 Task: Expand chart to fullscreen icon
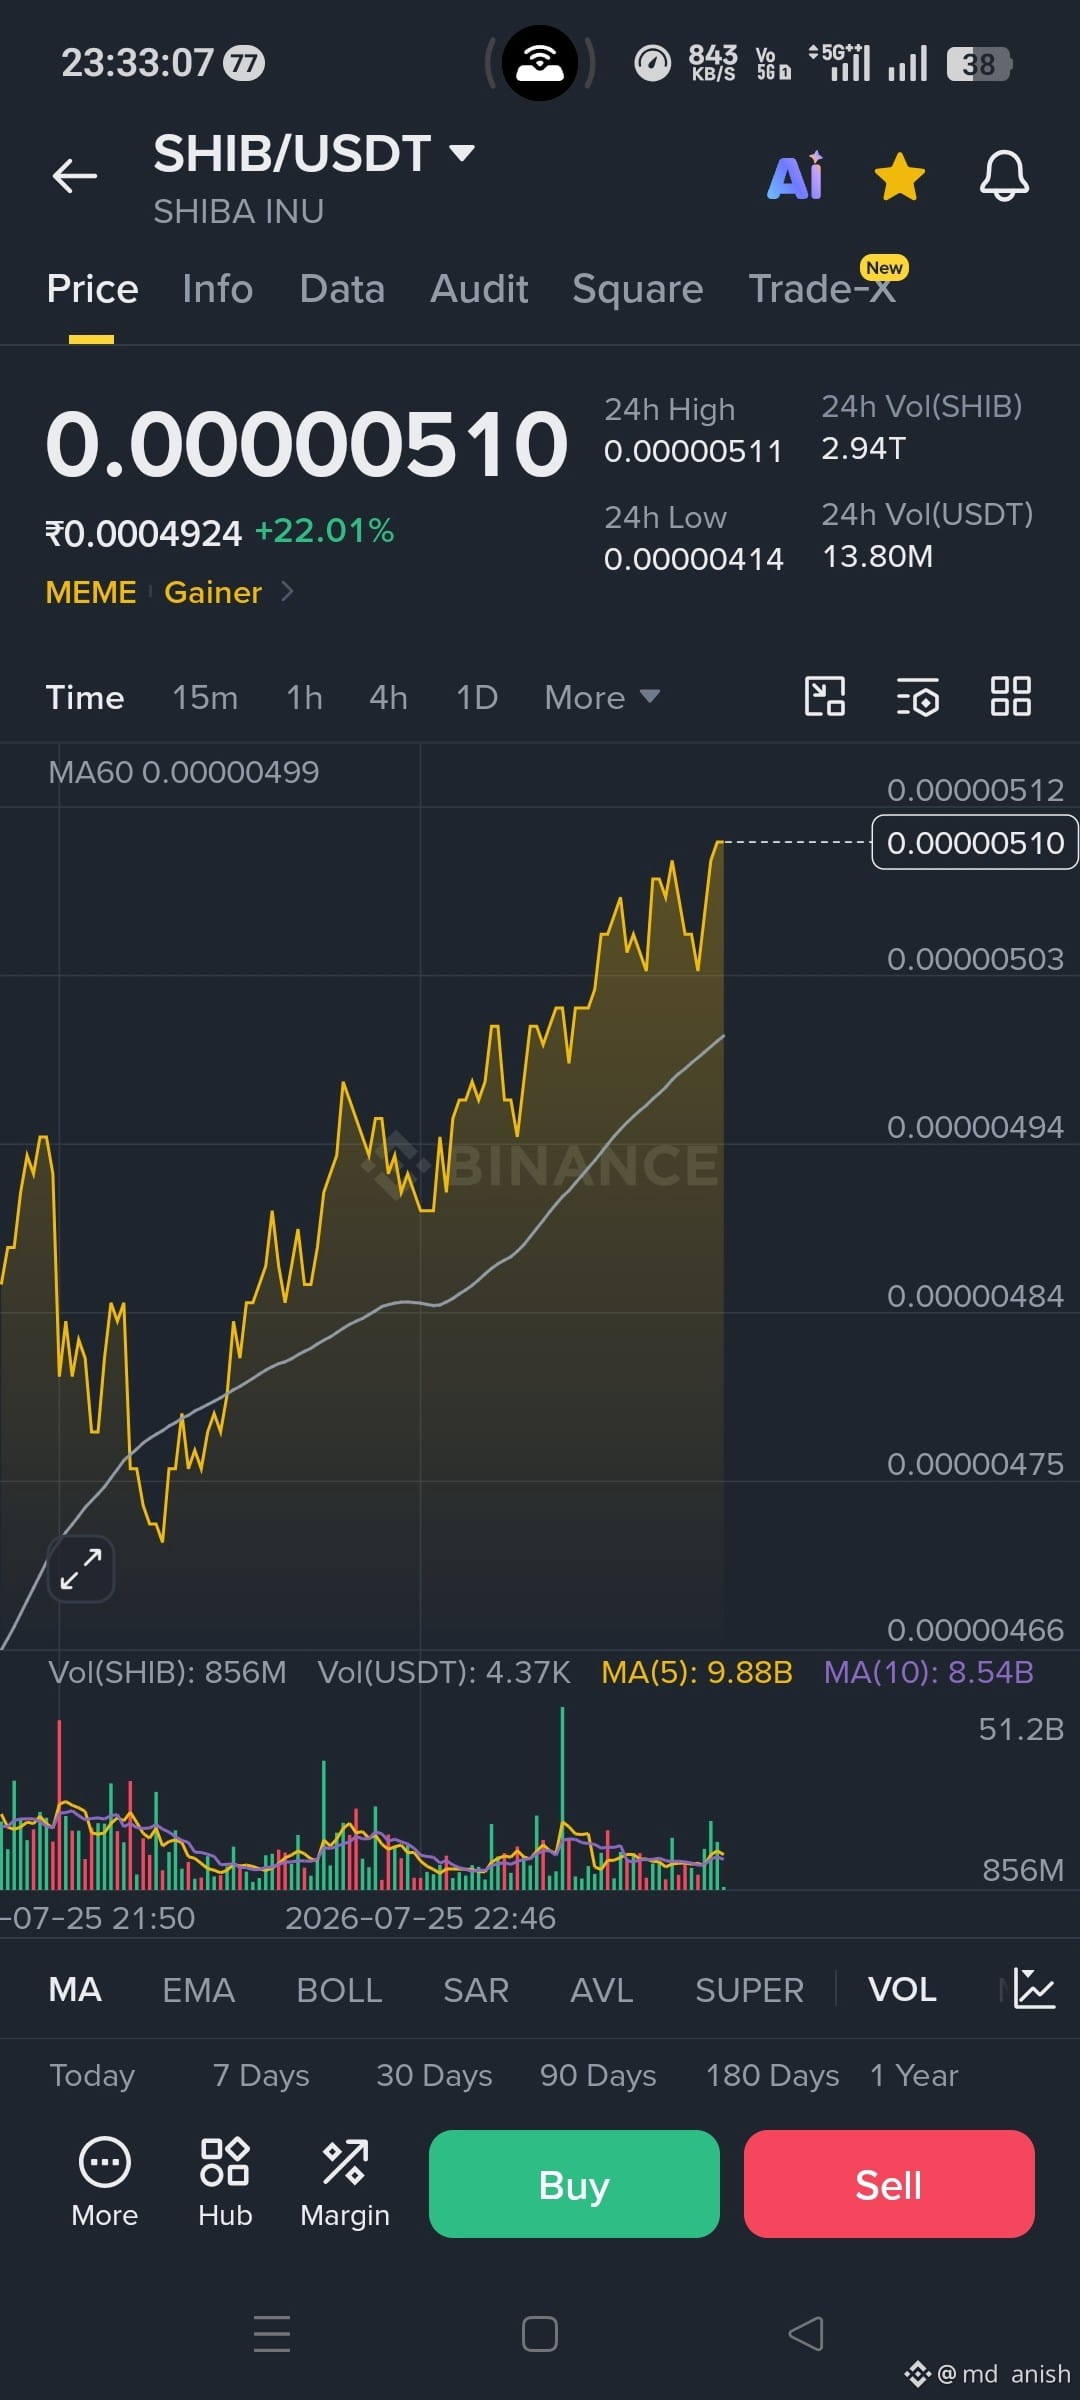pos(81,1568)
